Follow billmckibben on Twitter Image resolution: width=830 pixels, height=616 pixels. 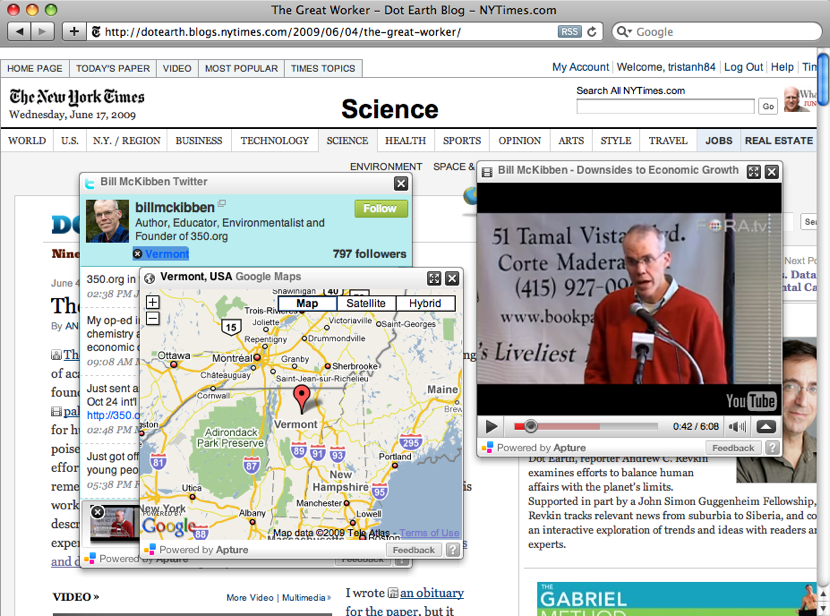coord(381,209)
